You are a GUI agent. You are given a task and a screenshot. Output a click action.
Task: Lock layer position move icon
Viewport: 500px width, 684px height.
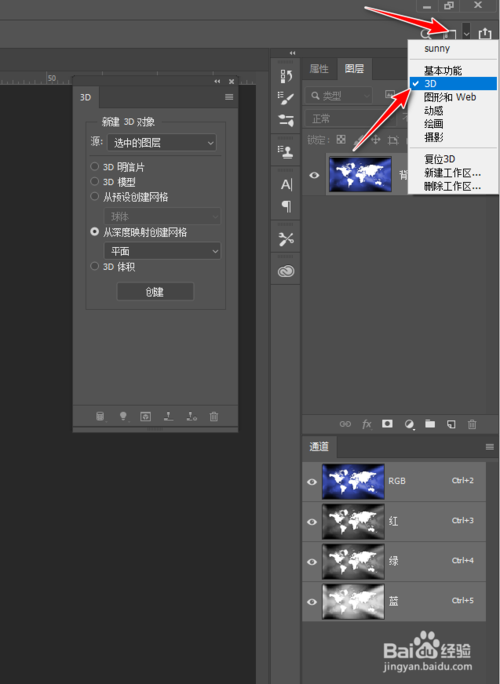(375, 140)
